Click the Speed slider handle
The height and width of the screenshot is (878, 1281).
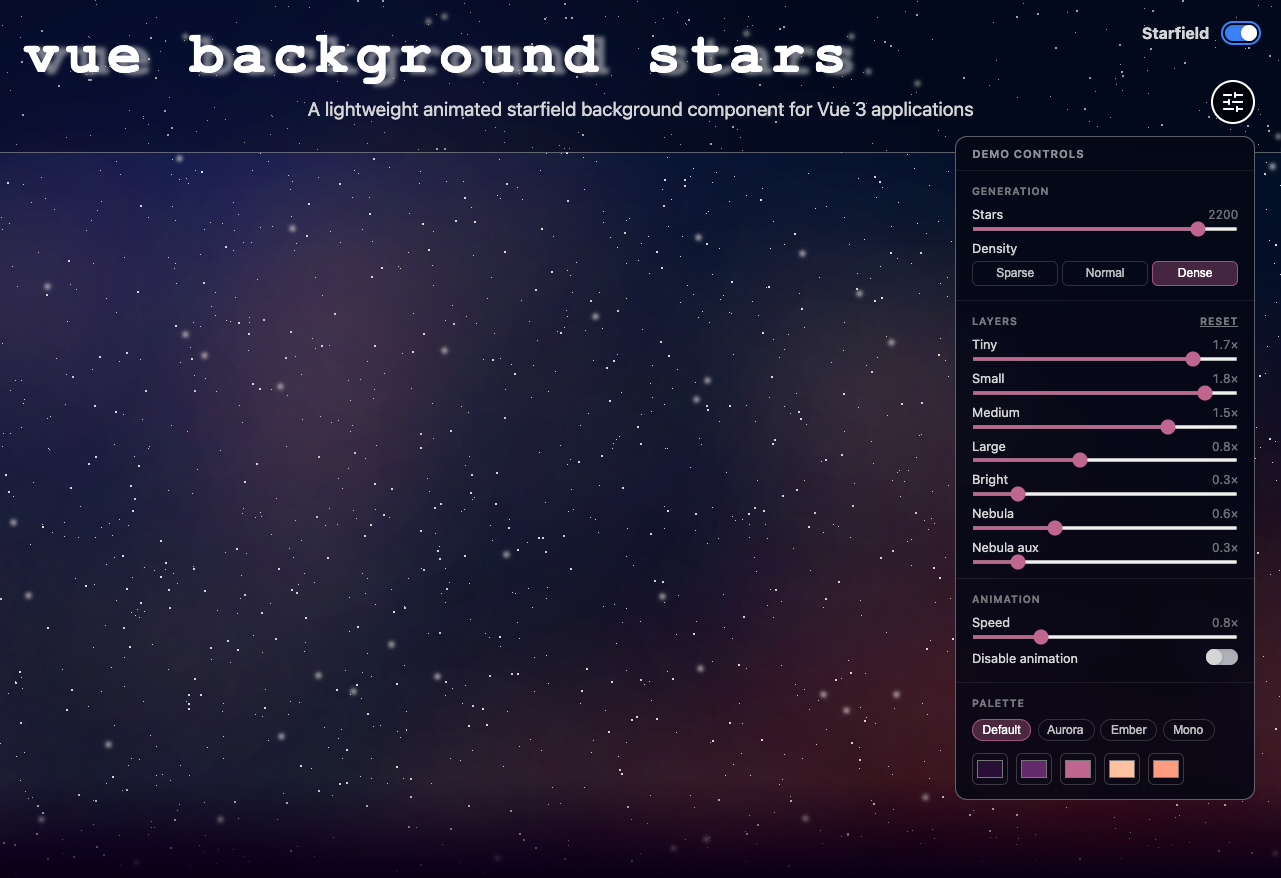coord(1041,637)
